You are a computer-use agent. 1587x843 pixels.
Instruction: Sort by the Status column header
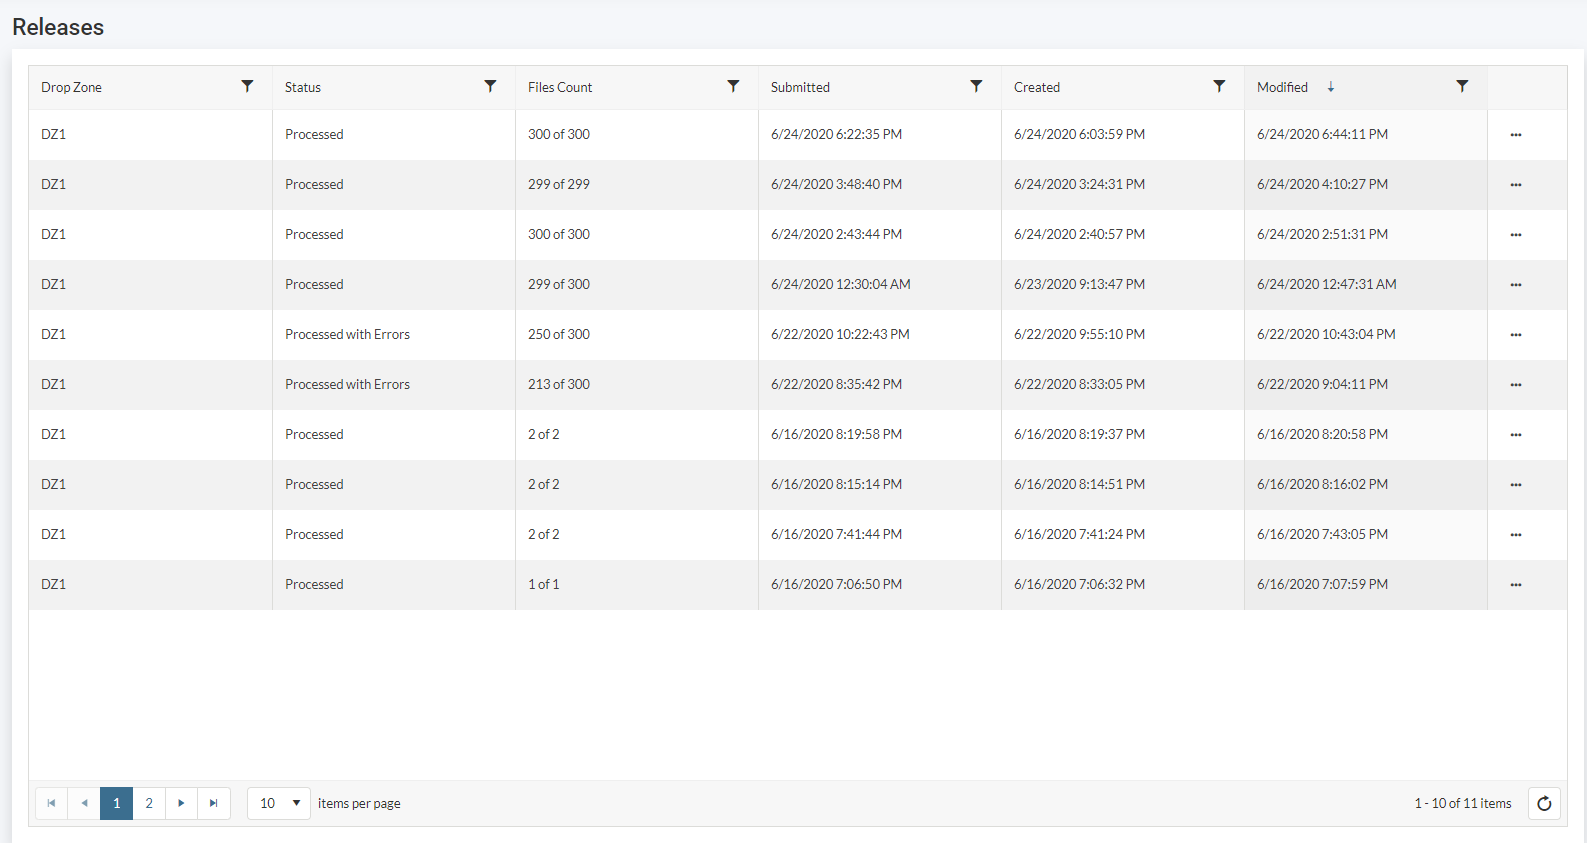click(x=303, y=87)
